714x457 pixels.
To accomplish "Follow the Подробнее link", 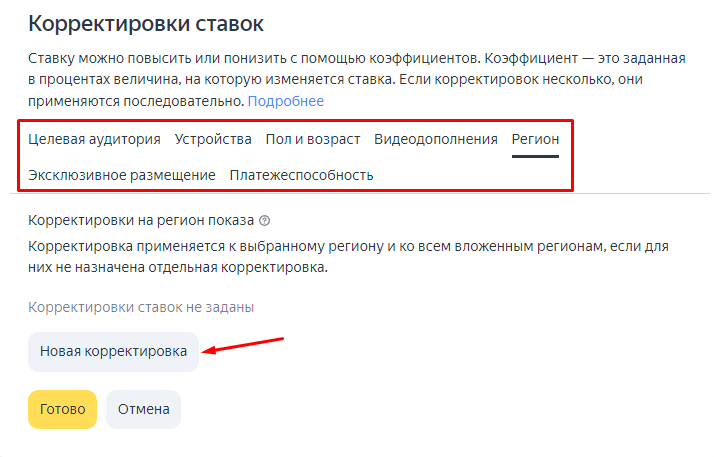I will click(286, 101).
